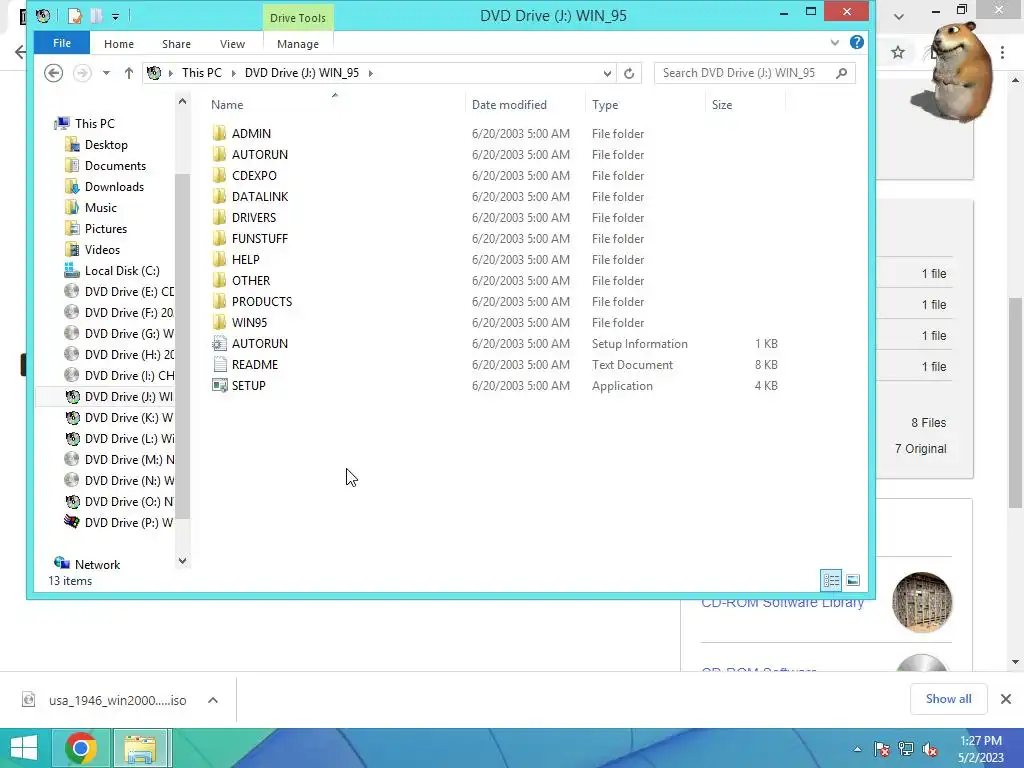Open the address bar history dropdown
The width and height of the screenshot is (1024, 768).
pyautogui.click(x=607, y=73)
